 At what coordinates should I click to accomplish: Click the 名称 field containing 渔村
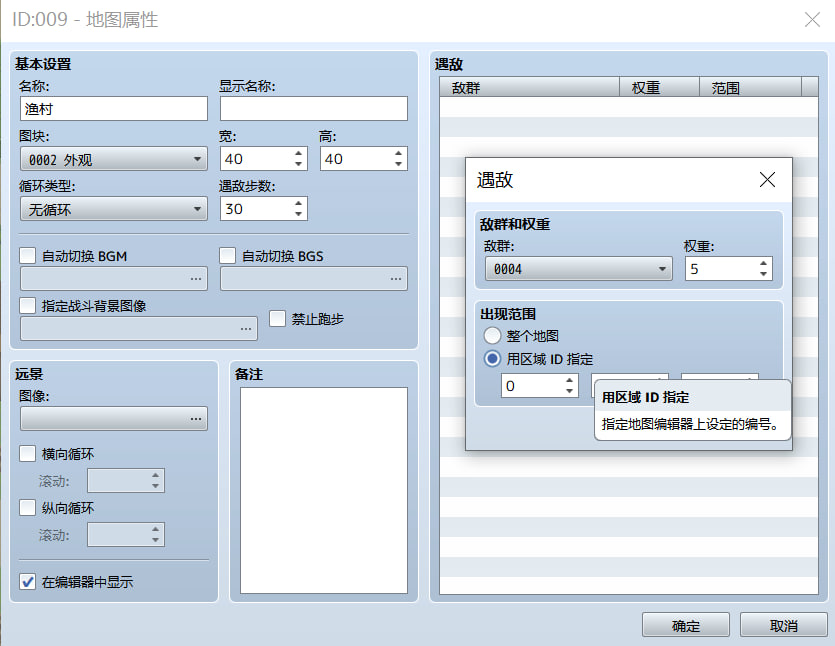tap(114, 109)
